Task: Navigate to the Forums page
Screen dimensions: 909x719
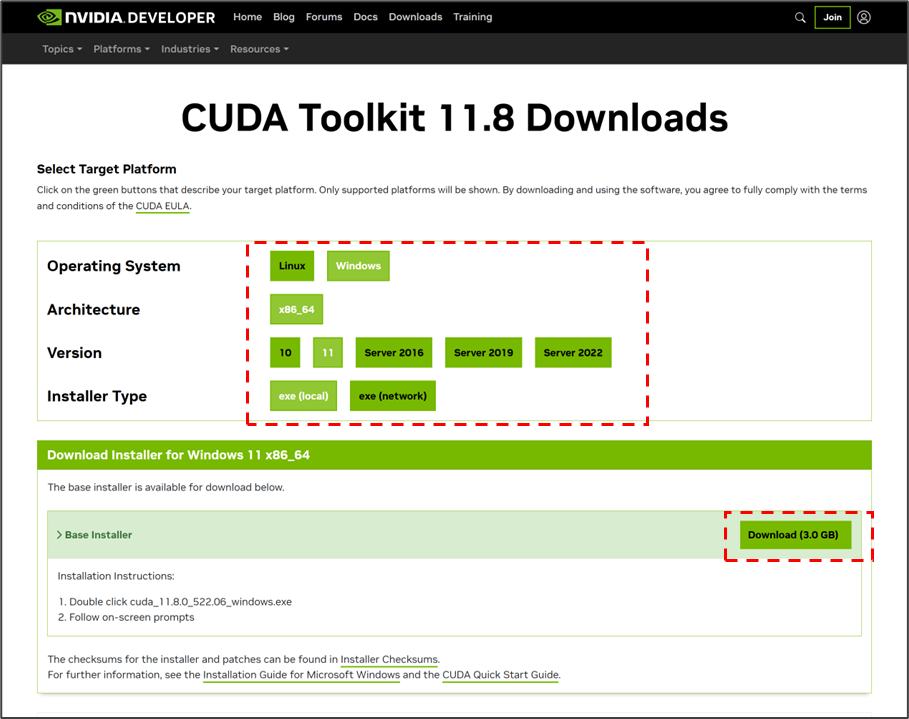Action: 324,17
